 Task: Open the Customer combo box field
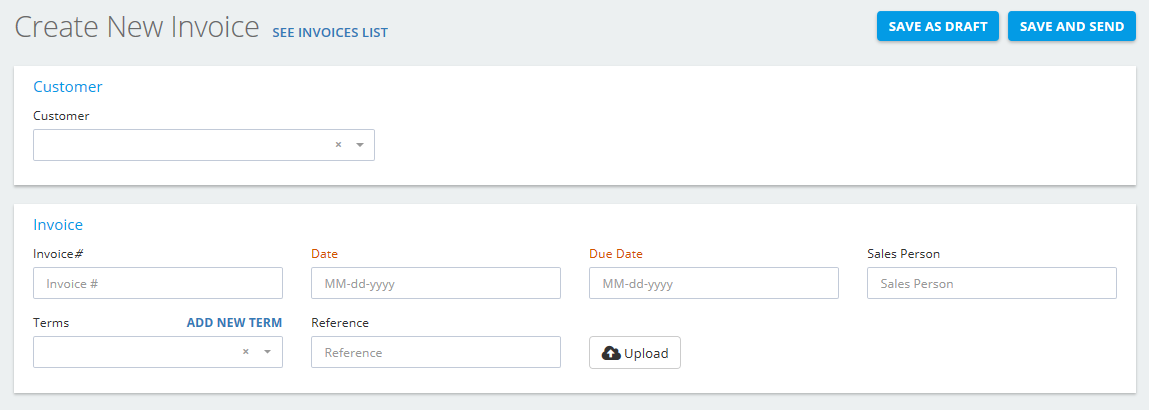pyautogui.click(x=204, y=145)
